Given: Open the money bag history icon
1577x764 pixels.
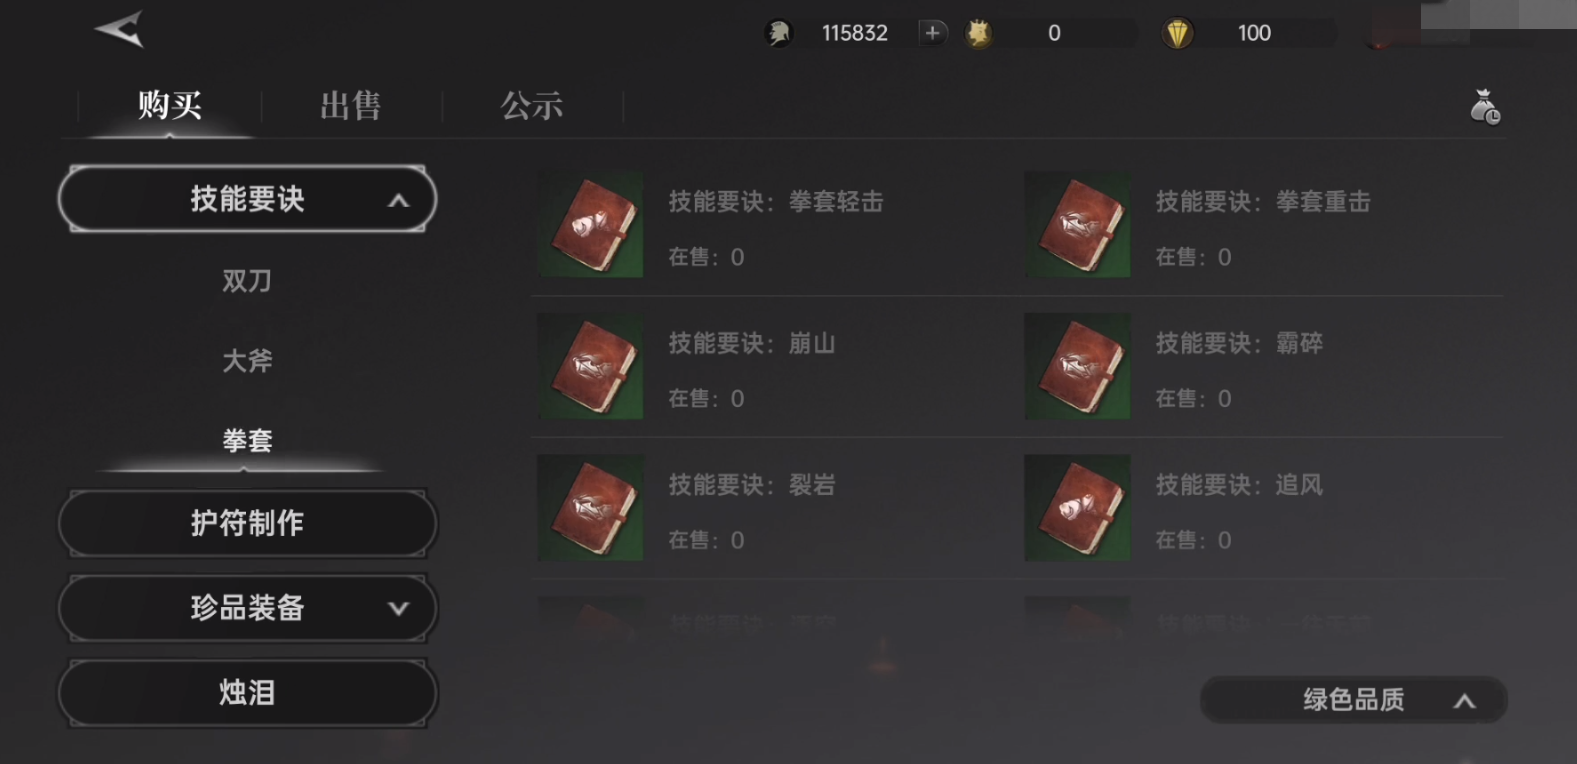Looking at the screenshot, I should (x=1485, y=107).
